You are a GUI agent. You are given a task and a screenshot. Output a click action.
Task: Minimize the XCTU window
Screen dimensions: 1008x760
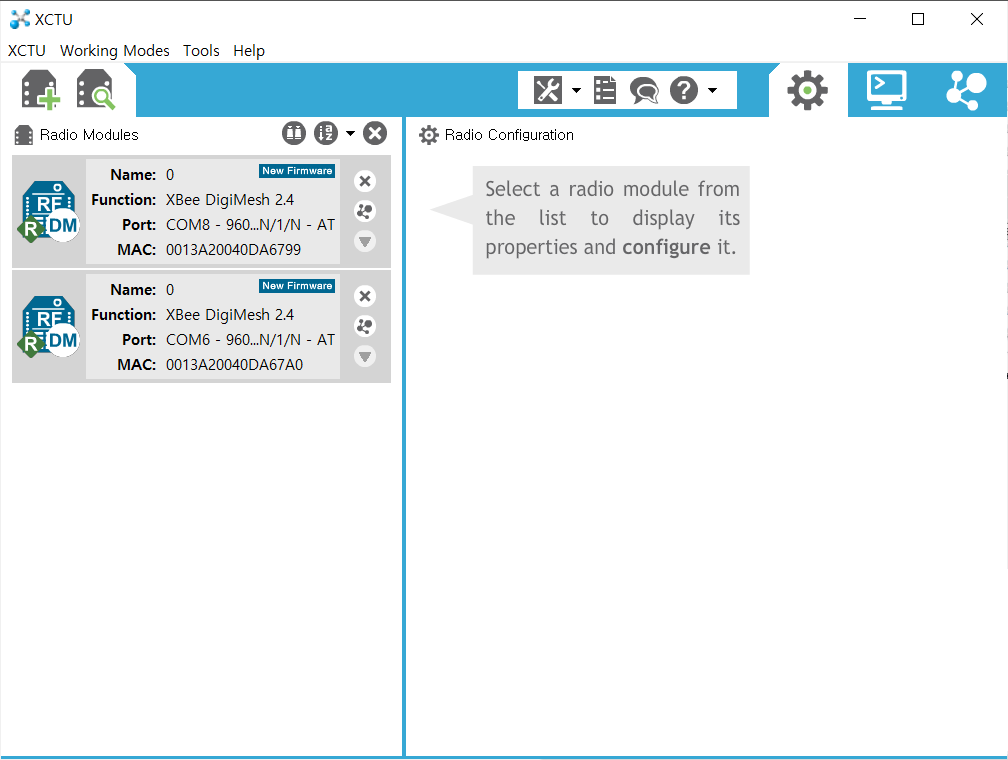click(860, 19)
